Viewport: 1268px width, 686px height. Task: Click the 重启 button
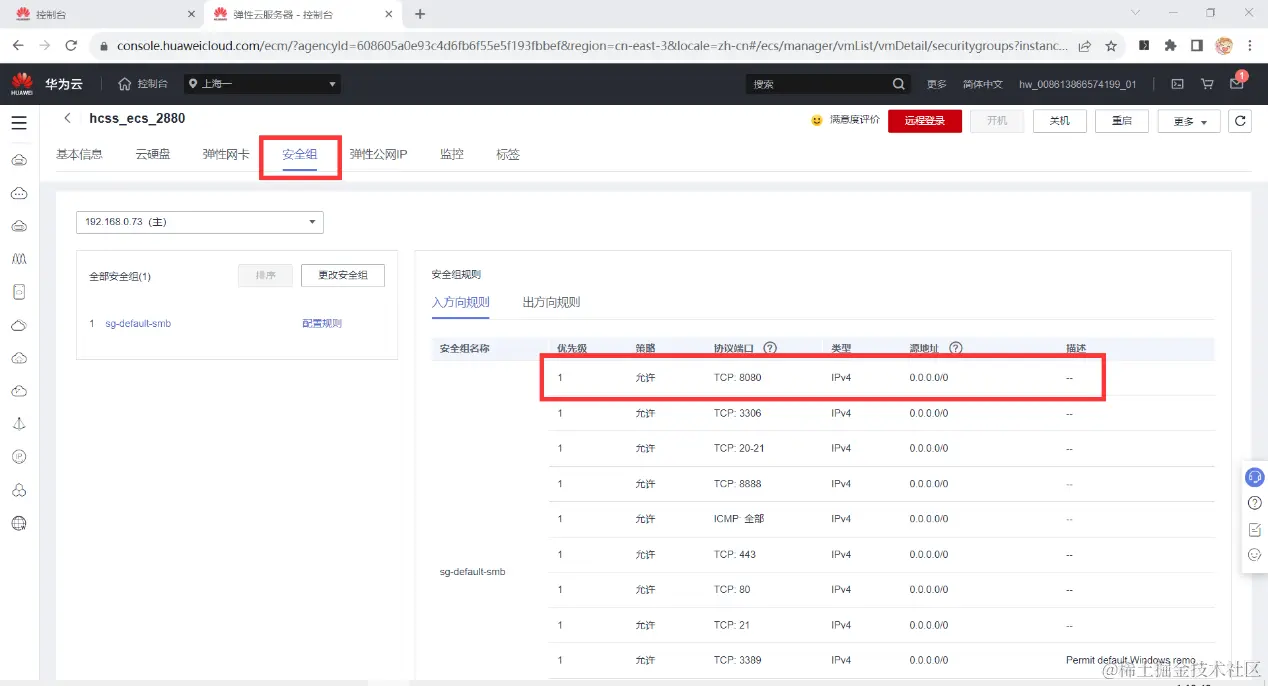pos(1121,121)
